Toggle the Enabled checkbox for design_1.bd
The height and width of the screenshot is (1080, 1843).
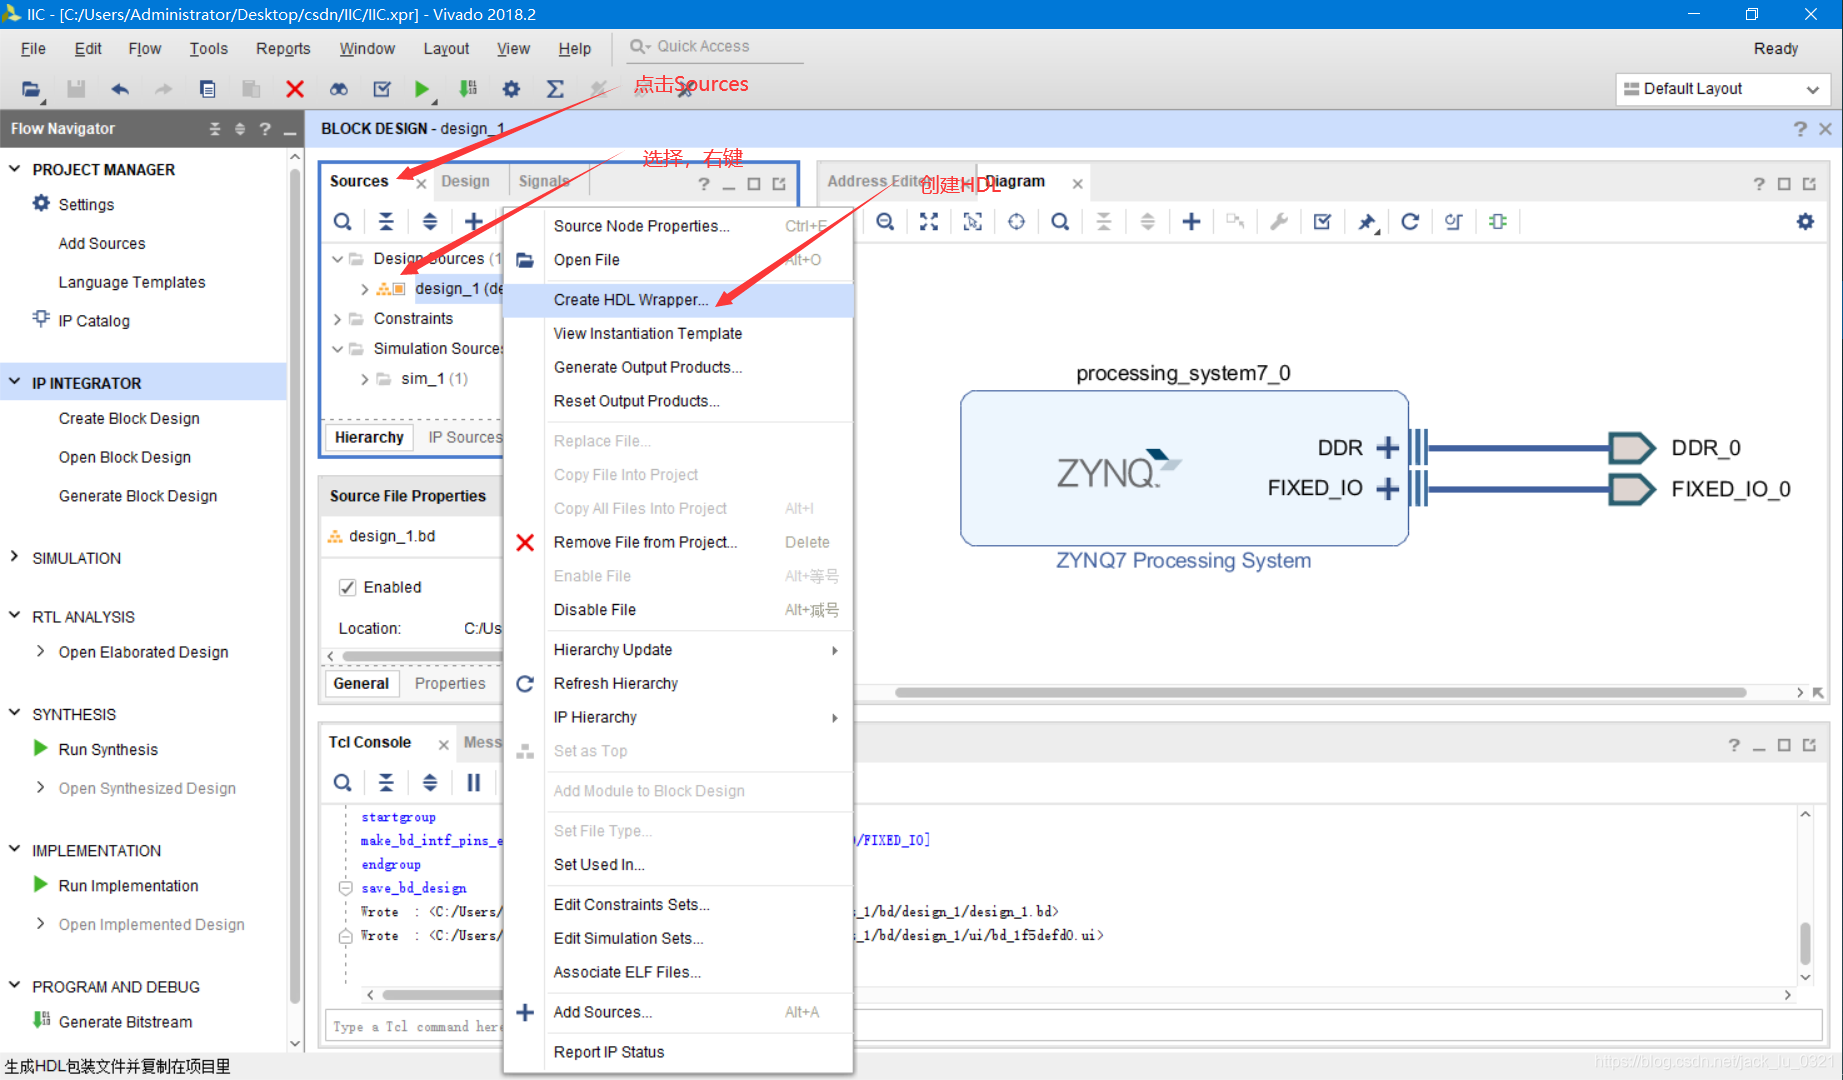[x=347, y=588]
